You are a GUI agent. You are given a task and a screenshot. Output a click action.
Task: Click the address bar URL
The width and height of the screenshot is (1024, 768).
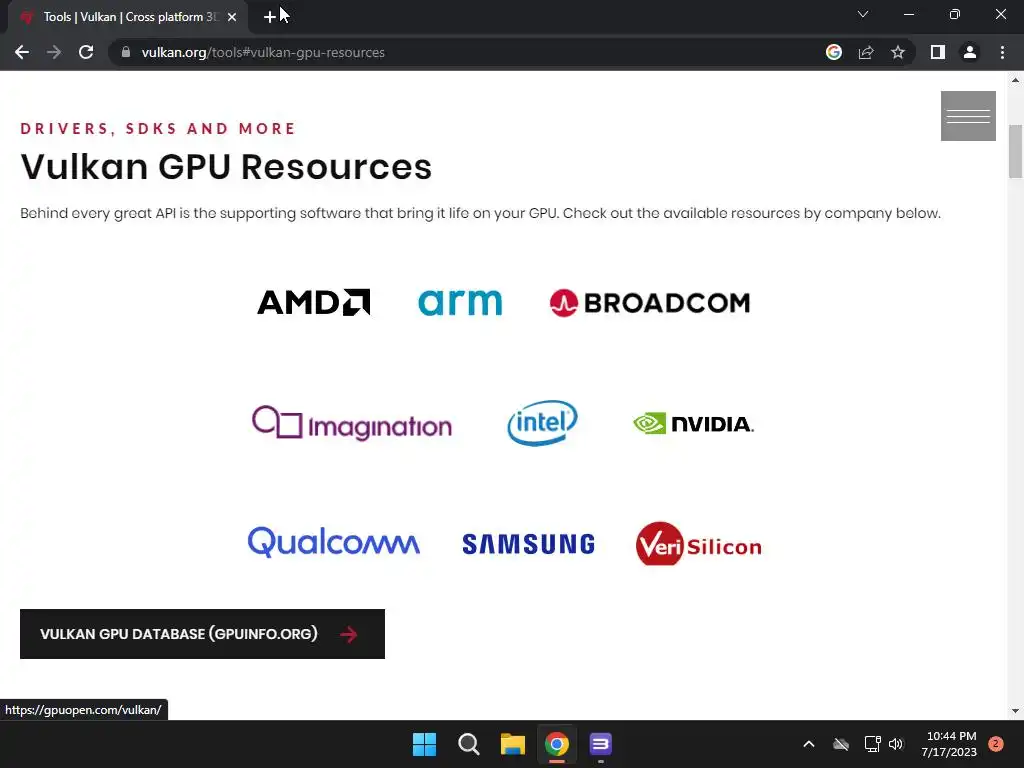click(263, 52)
